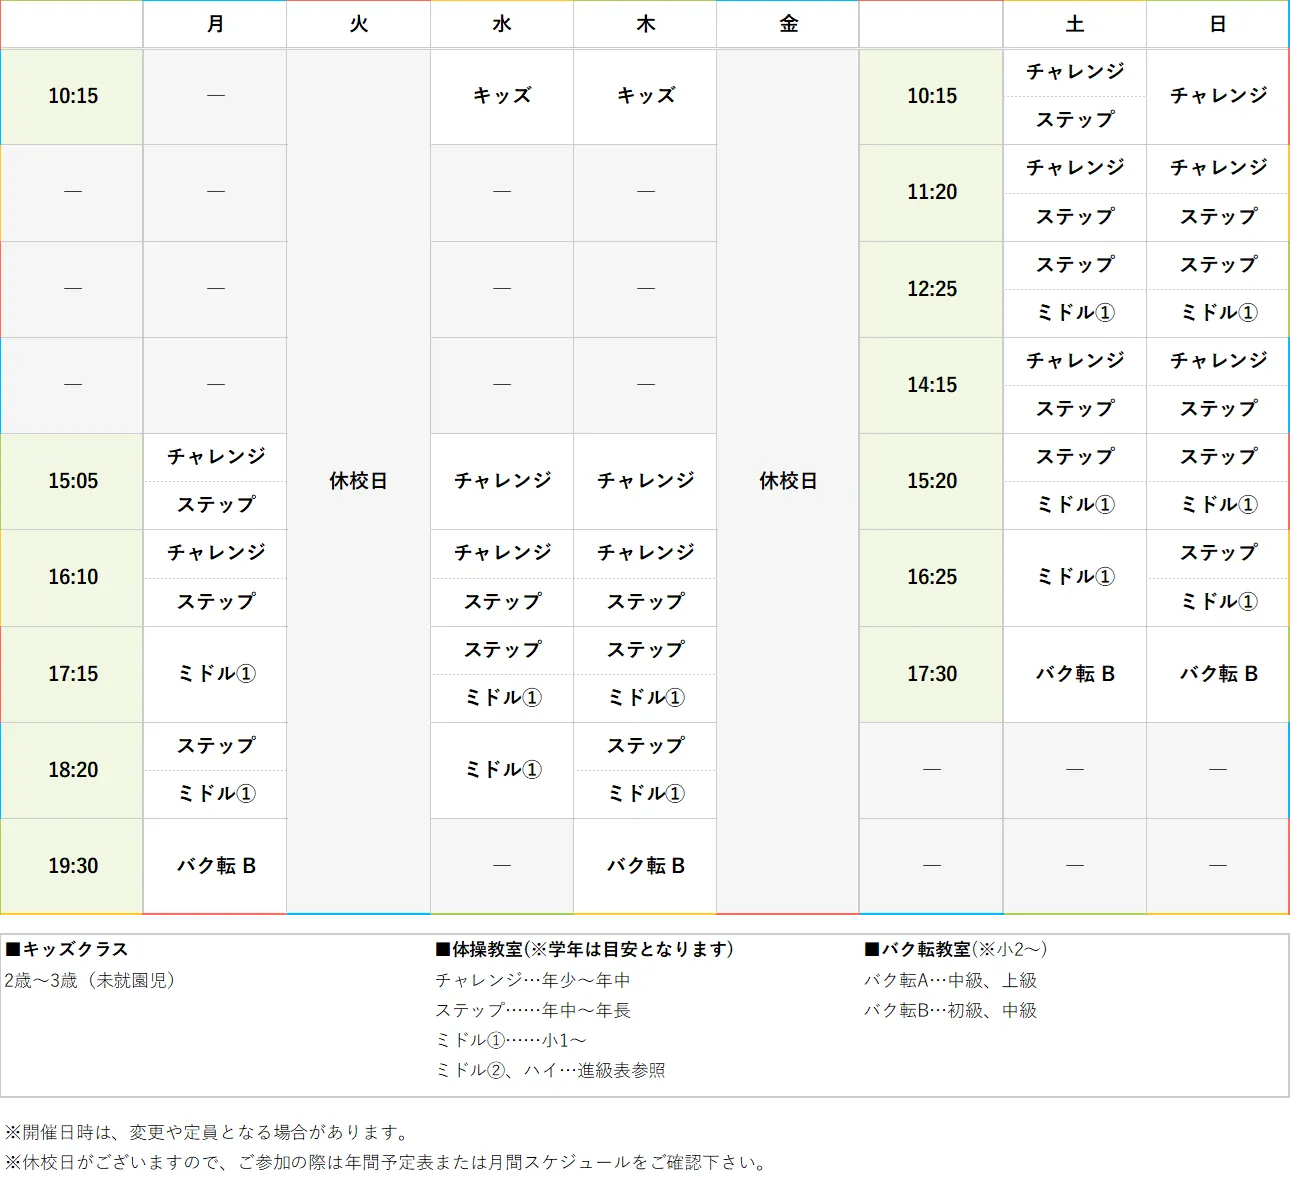Select the キッズ cell under Wednesday
The height and width of the screenshot is (1179, 1291).
[501, 96]
